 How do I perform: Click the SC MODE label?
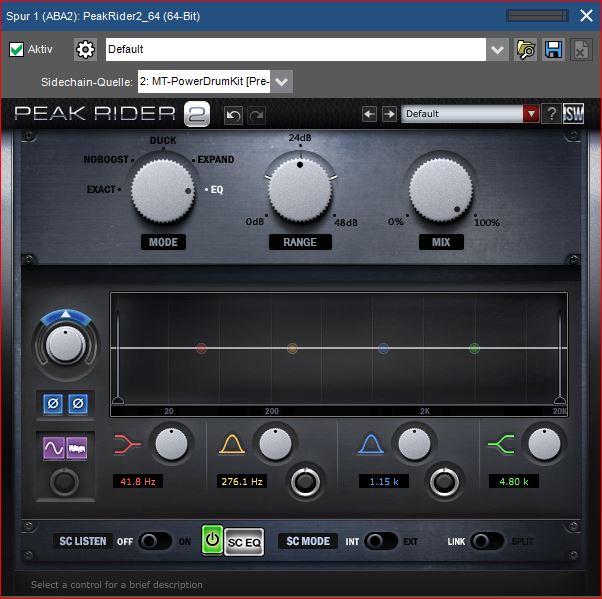pyautogui.click(x=308, y=541)
